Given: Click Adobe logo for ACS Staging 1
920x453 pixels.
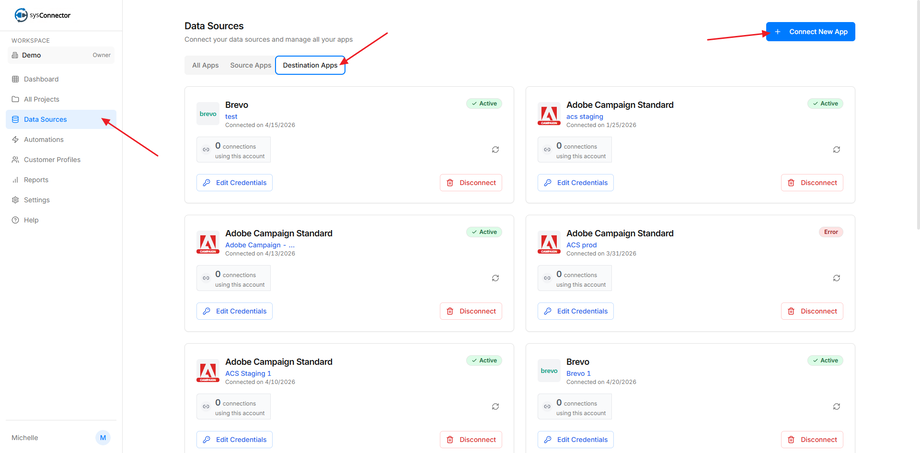Looking at the screenshot, I should tap(208, 371).
